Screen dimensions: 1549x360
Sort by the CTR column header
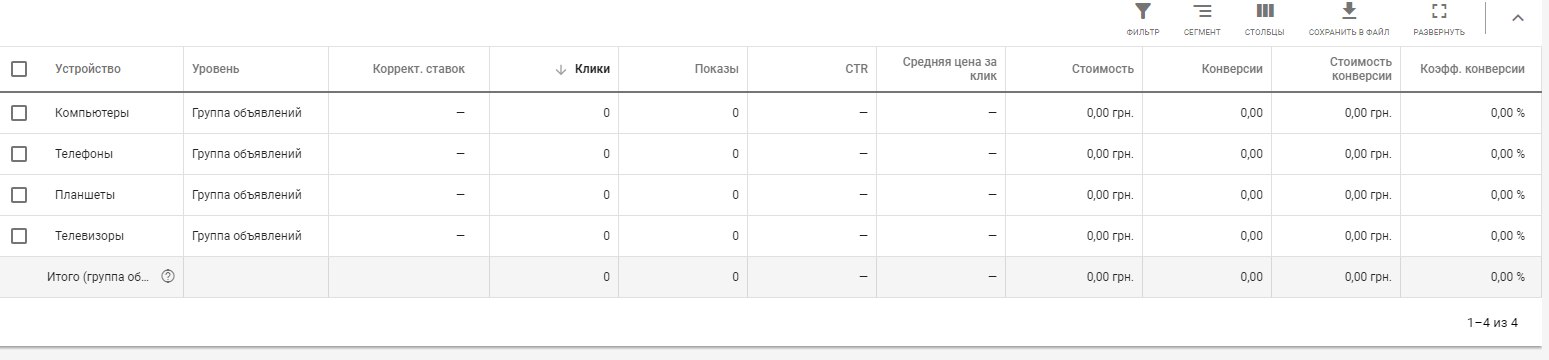(856, 69)
